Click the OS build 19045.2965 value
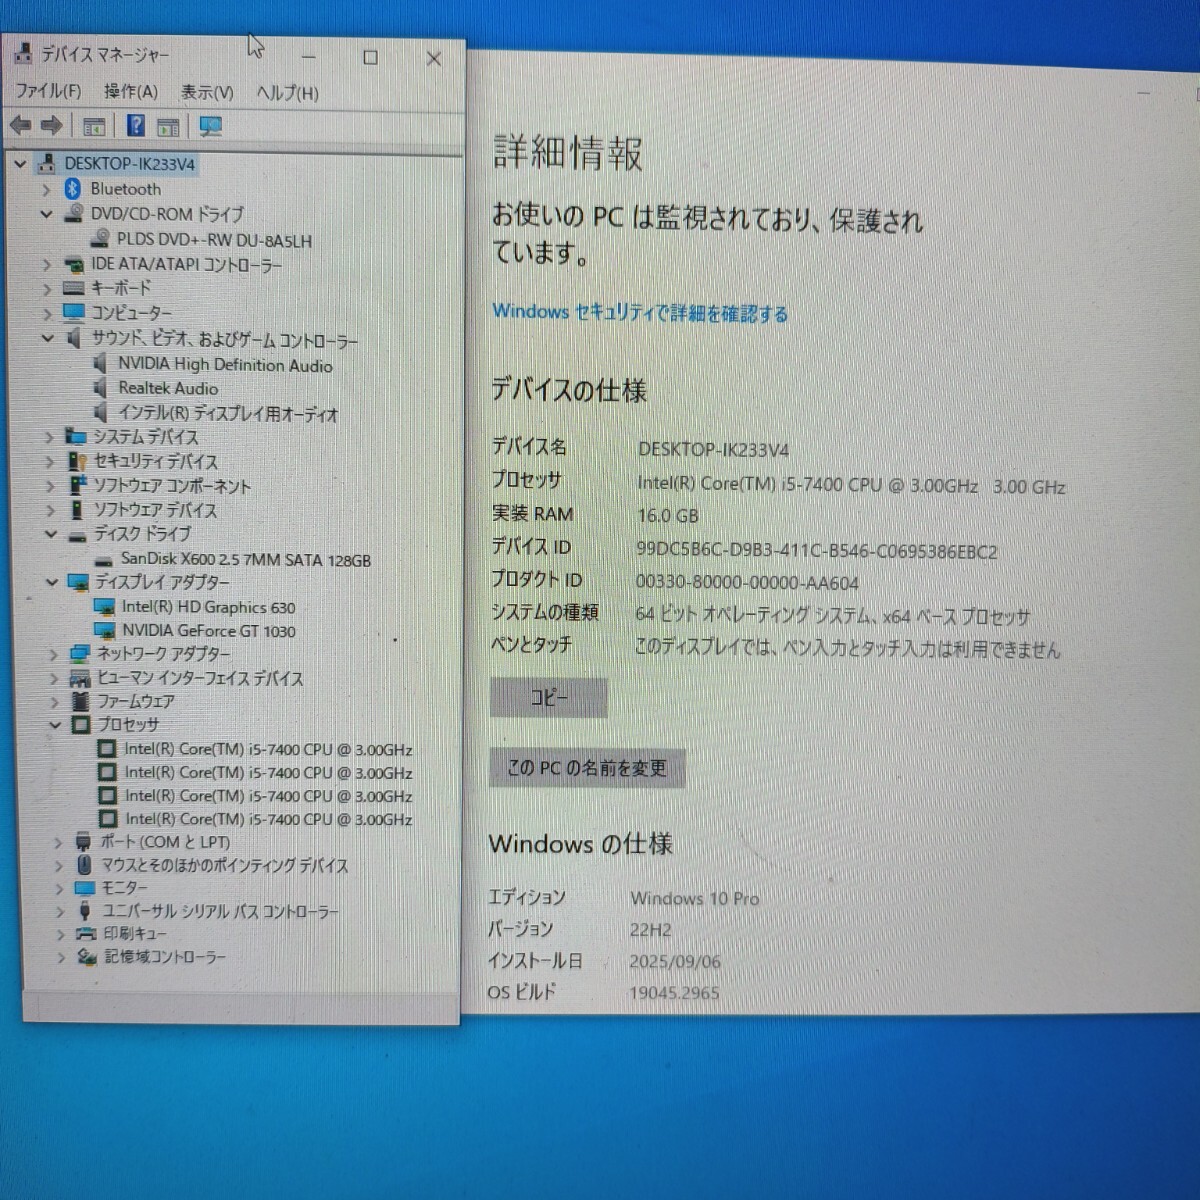 674,993
